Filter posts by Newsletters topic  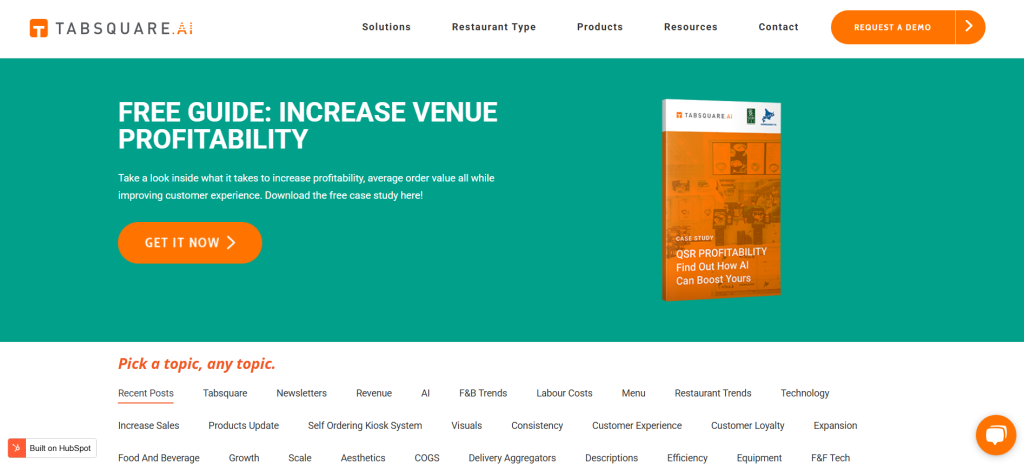[x=301, y=393]
